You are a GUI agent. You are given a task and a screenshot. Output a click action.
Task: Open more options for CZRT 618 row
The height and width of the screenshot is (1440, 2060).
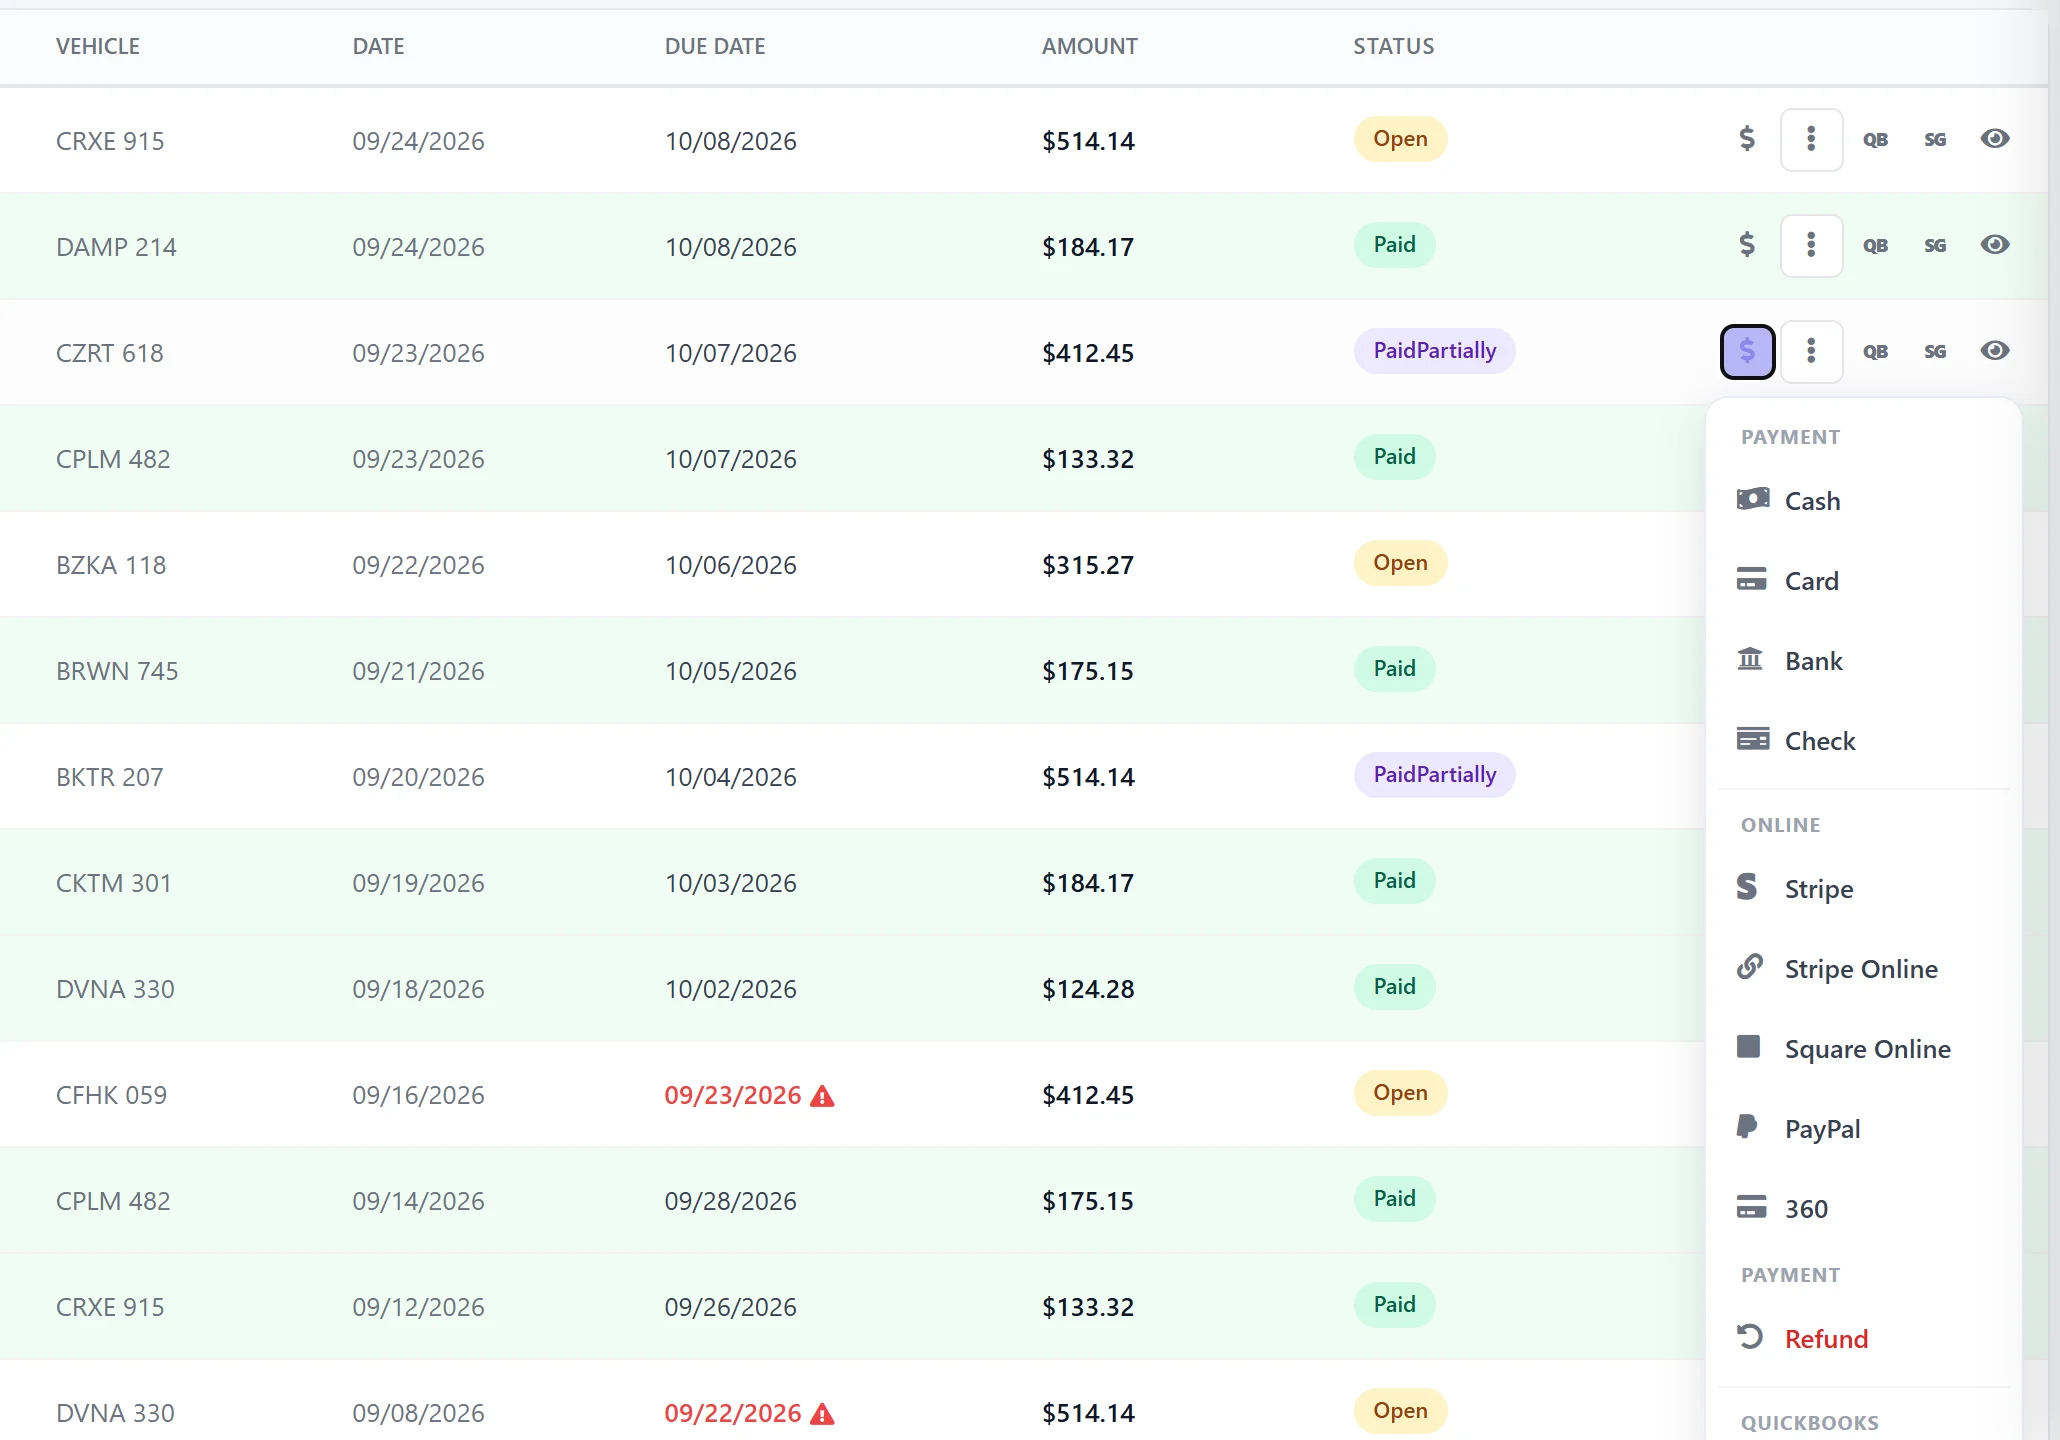point(1811,351)
